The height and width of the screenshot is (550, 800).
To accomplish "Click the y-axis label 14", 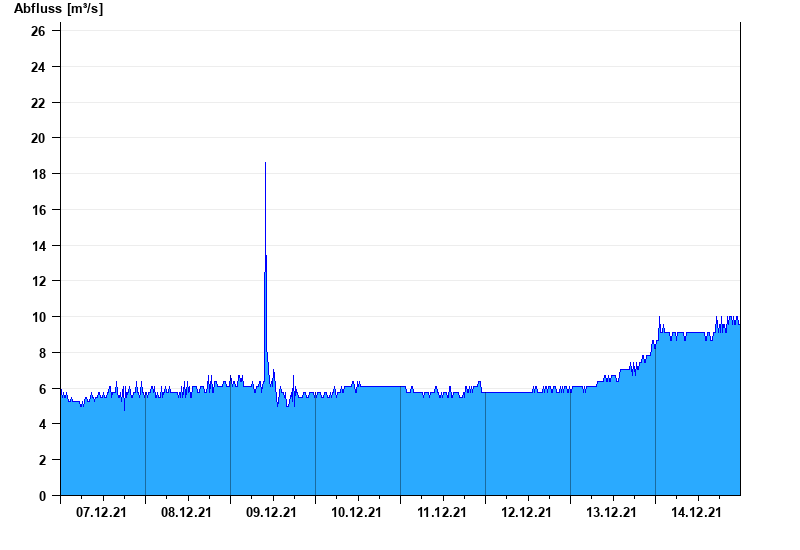I will [38, 245].
